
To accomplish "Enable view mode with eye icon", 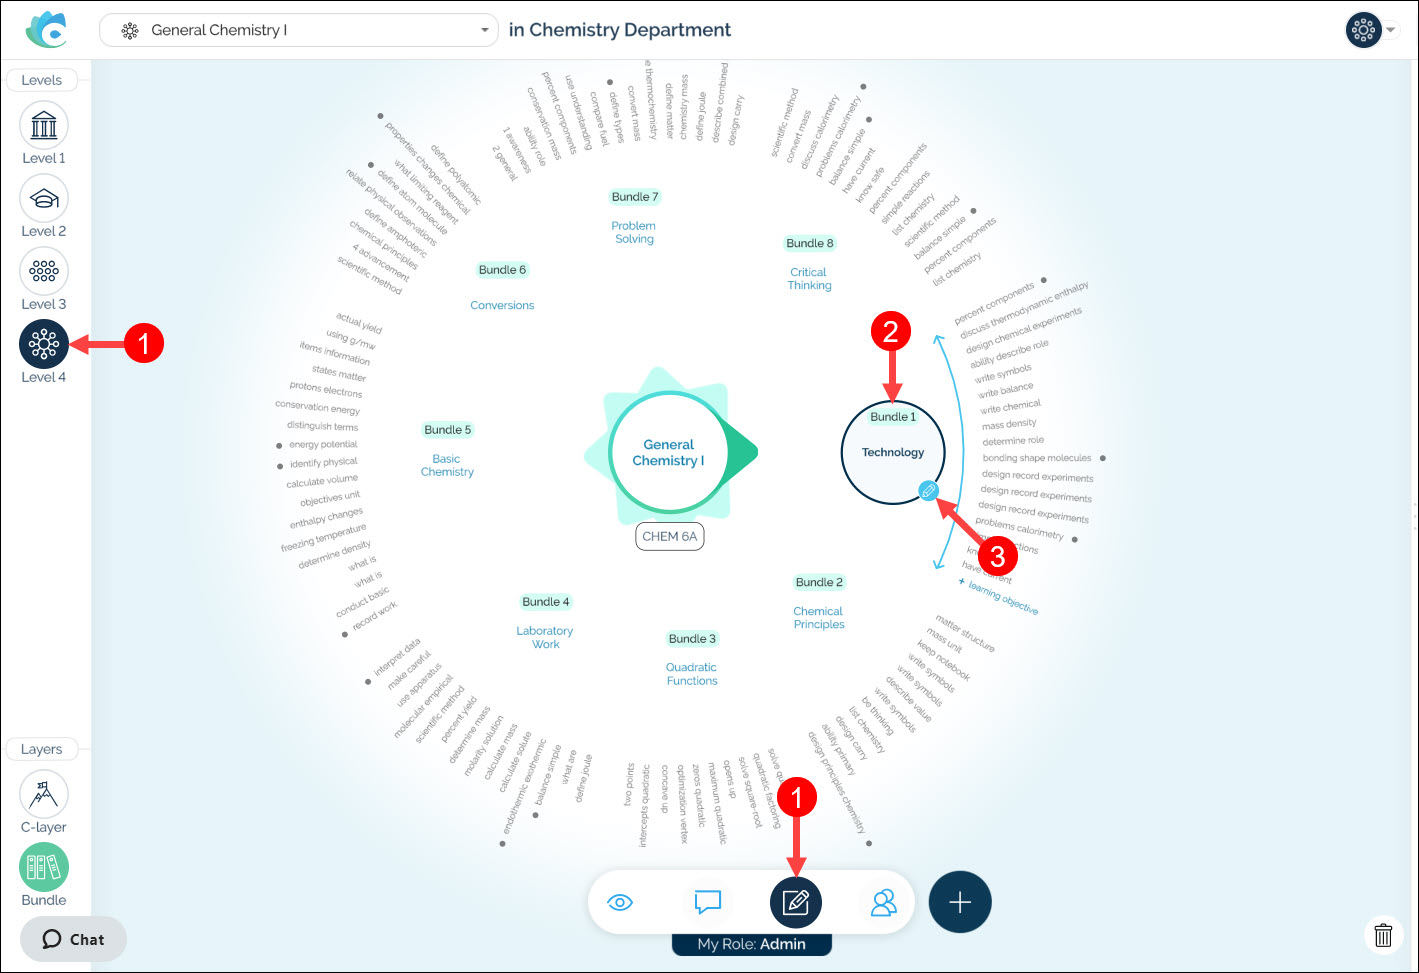I will click(620, 903).
